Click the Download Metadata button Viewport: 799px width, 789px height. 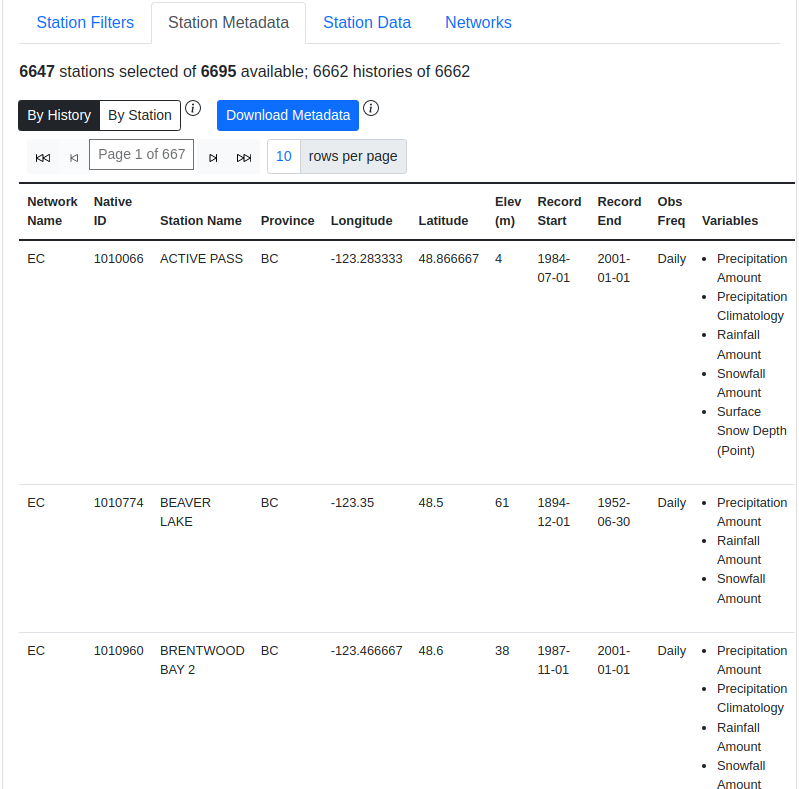click(288, 115)
